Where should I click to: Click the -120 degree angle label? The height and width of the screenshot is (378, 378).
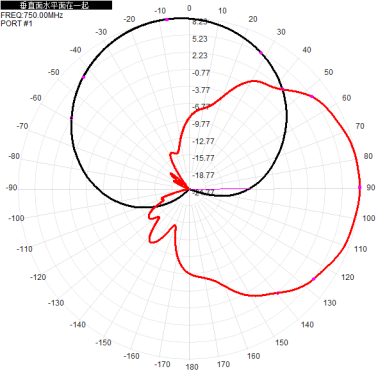pyautogui.click(x=38, y=277)
